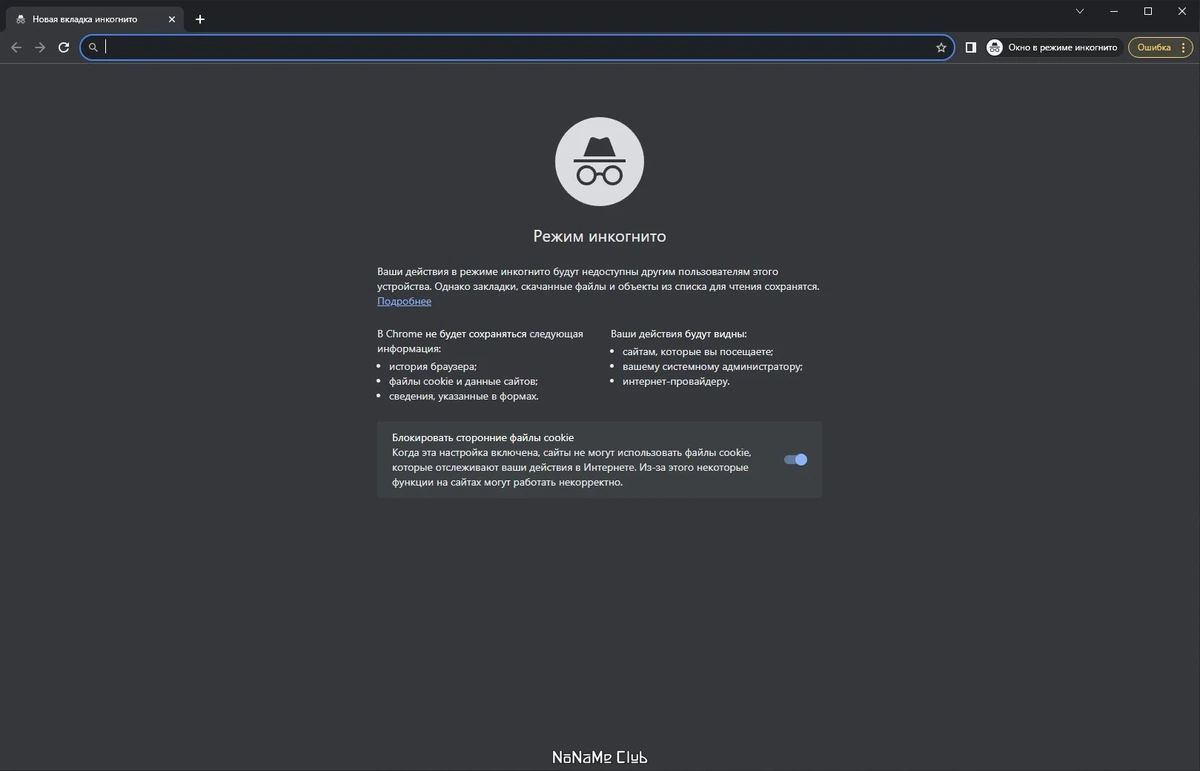Close the Новая вкладка инкогнито tab

click(x=171, y=19)
